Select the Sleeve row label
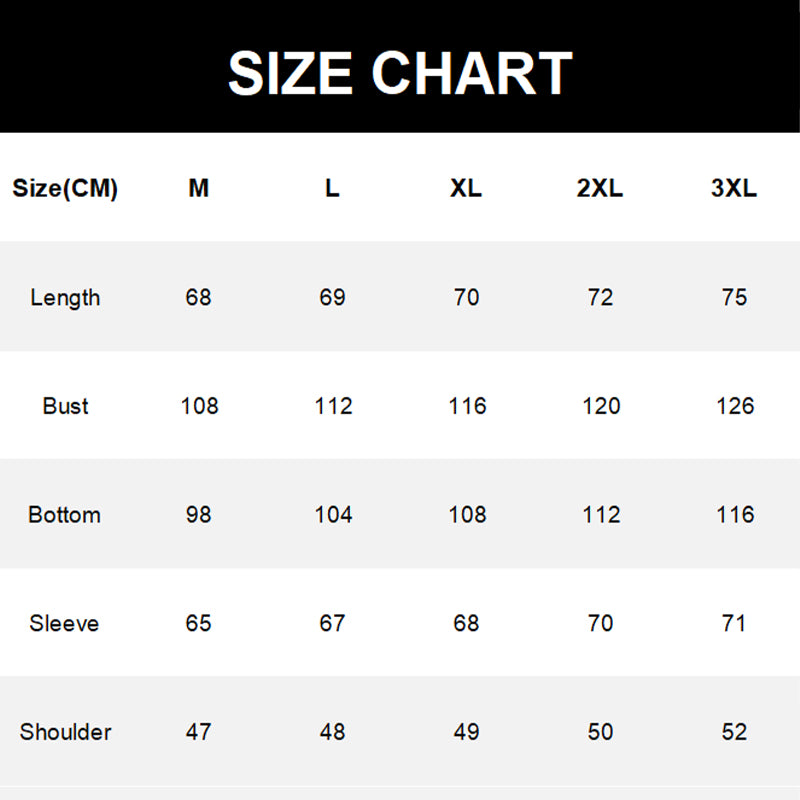This screenshot has height=800, width=800. tap(64, 623)
